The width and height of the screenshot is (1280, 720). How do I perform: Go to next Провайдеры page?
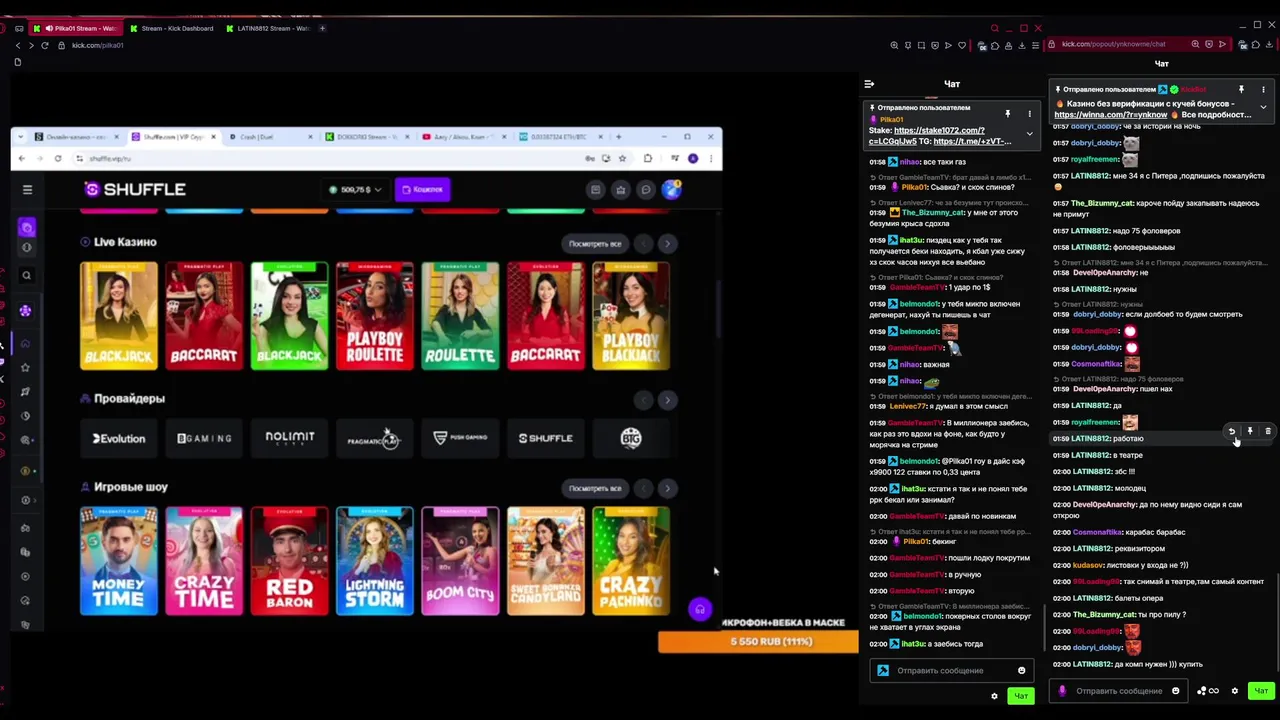tap(667, 400)
